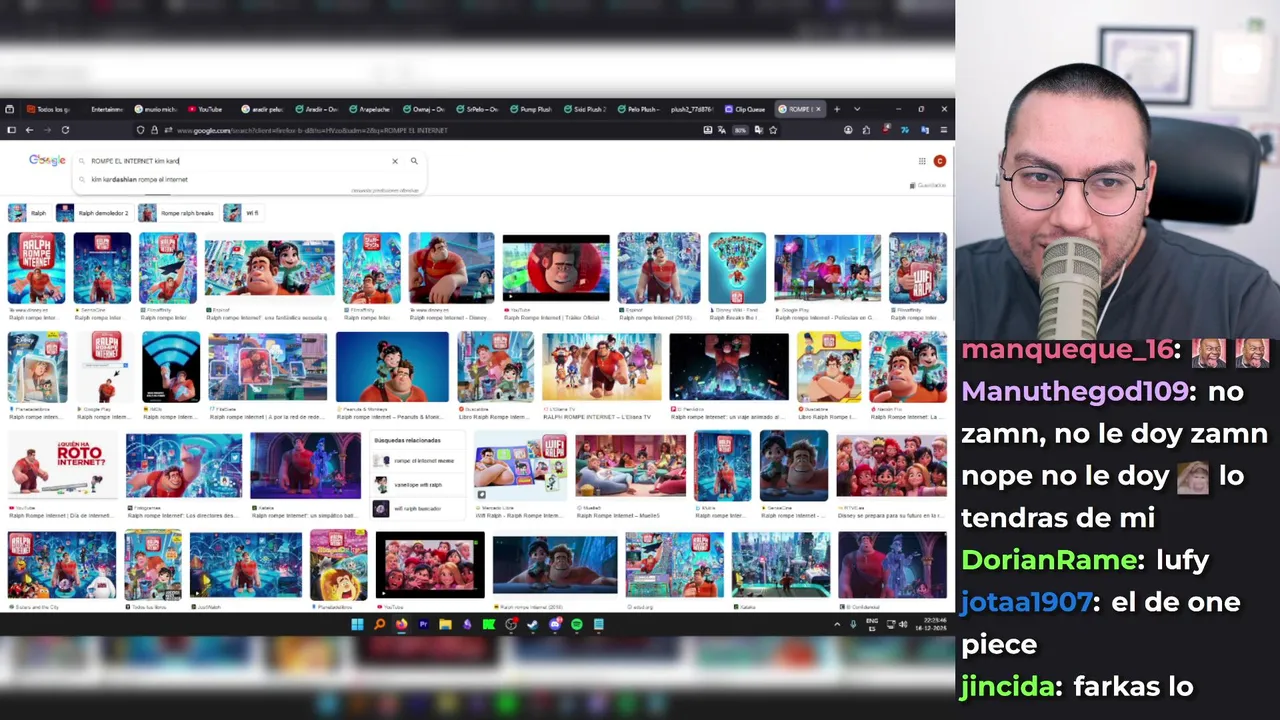The width and height of the screenshot is (1280, 720).
Task: Click the Firefox icon in taskbar
Action: [x=401, y=625]
